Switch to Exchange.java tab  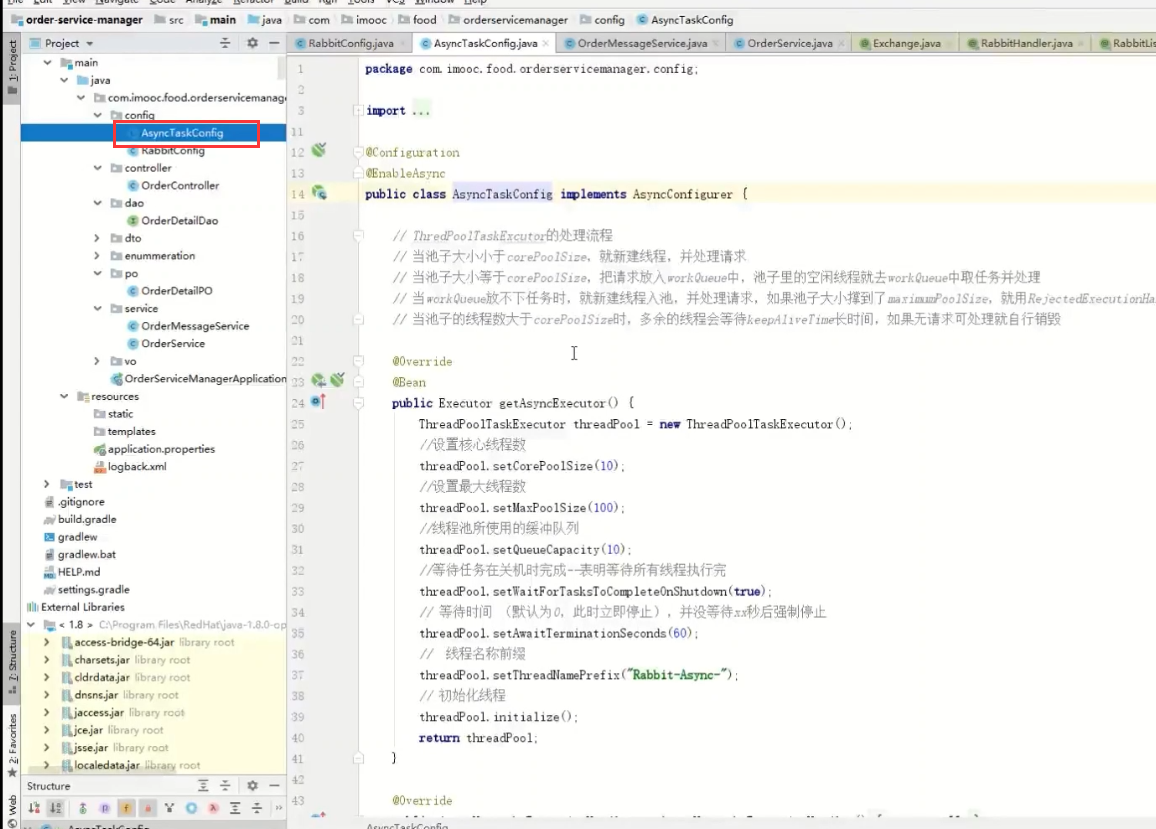pyautogui.click(x=905, y=44)
